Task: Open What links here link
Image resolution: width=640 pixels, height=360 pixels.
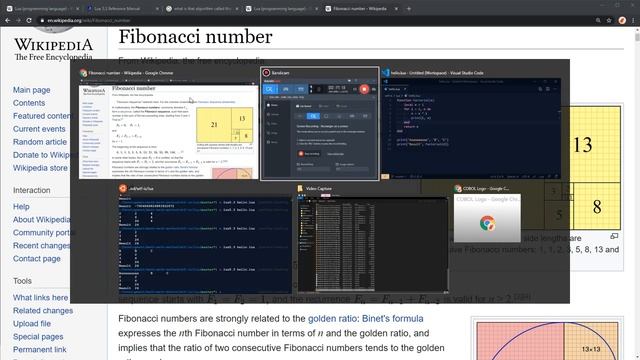Action: [40, 298]
